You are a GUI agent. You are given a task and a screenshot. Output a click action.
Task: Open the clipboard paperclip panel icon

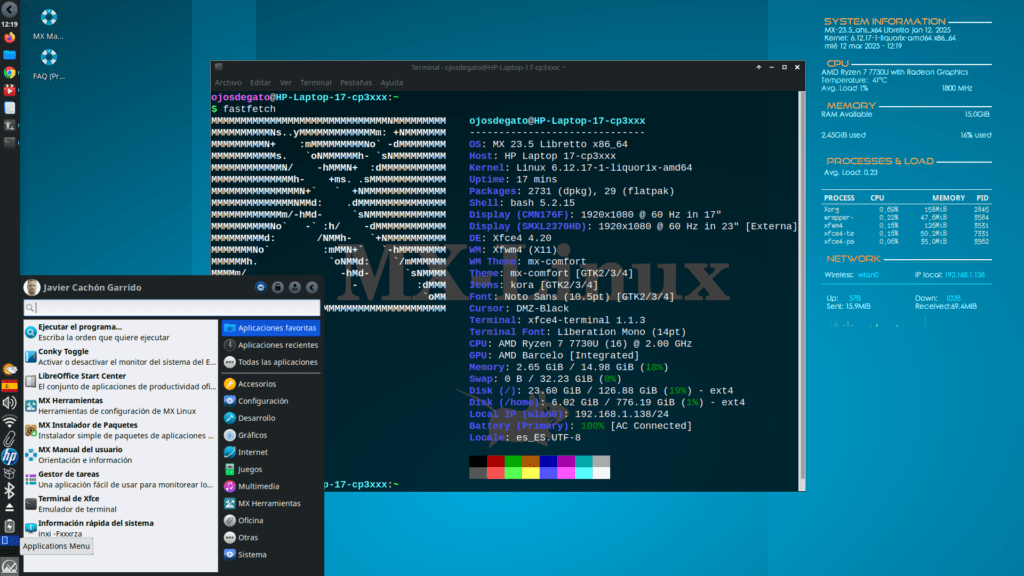9,438
